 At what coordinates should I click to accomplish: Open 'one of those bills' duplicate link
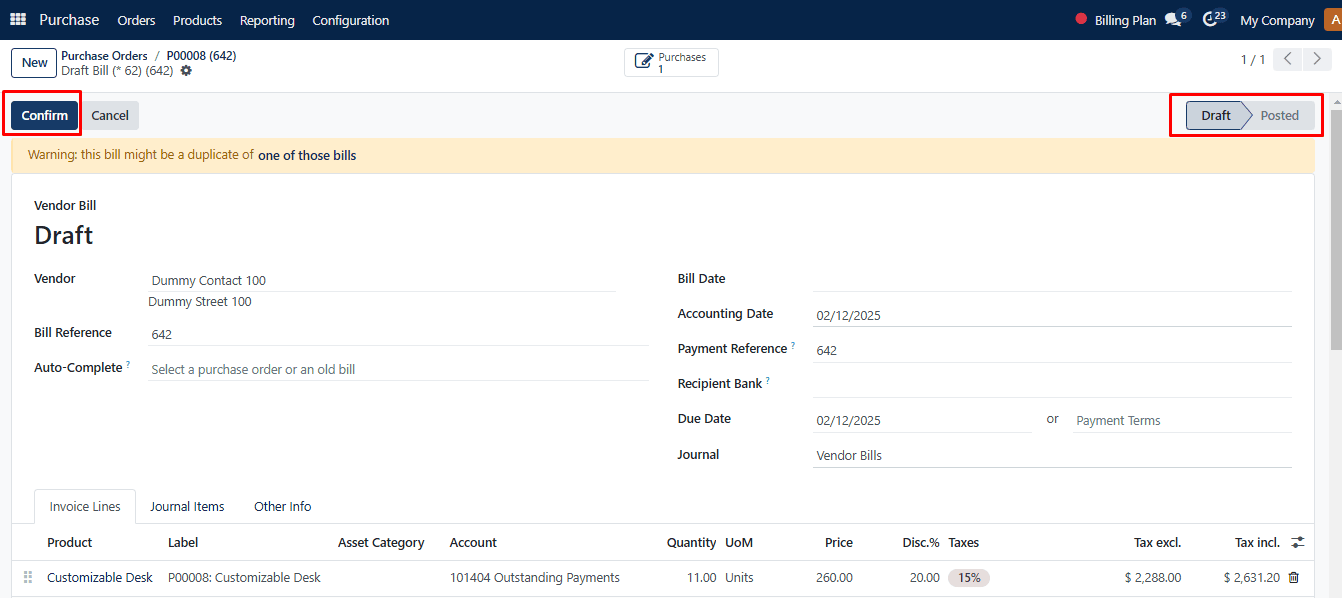coord(307,155)
